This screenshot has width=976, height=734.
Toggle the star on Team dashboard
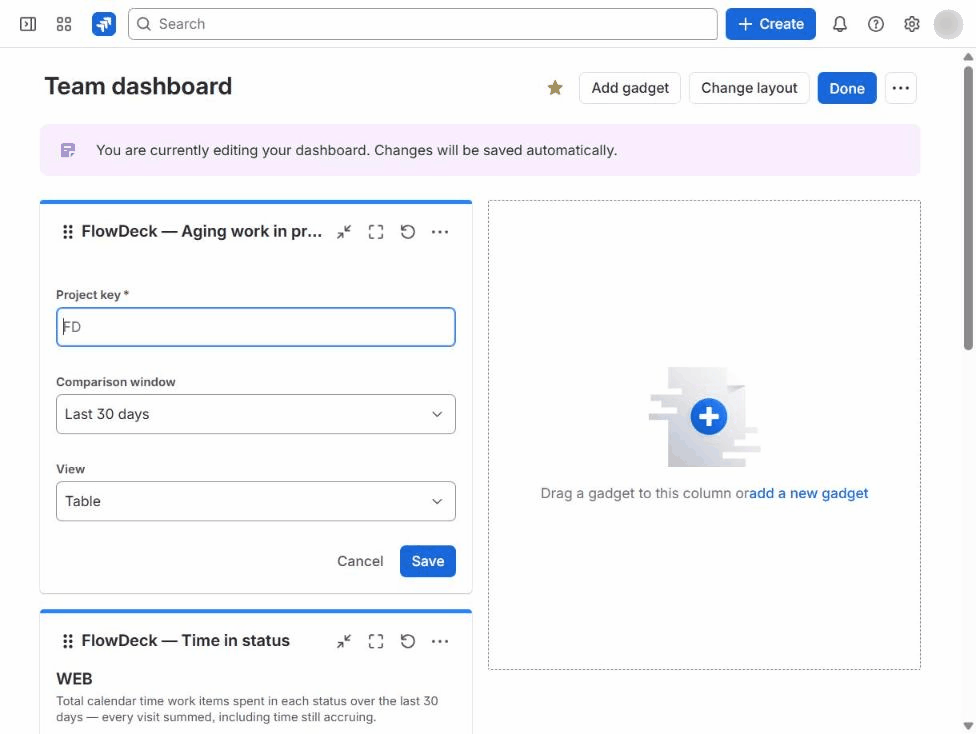click(x=555, y=88)
